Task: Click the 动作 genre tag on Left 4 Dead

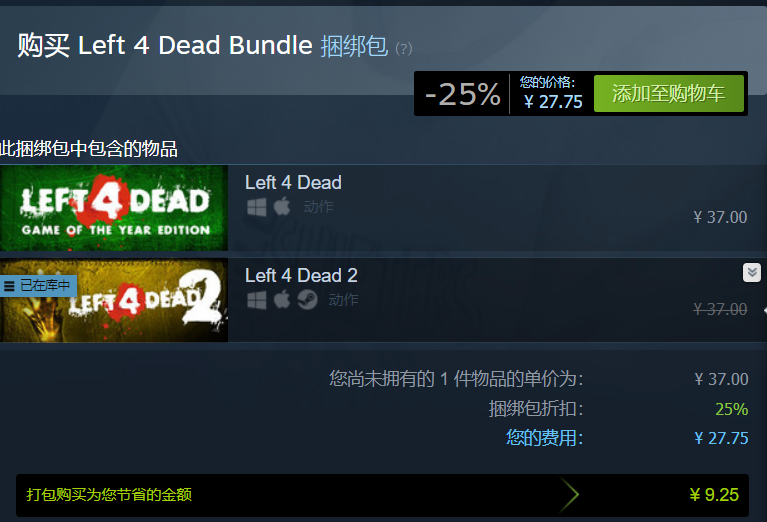Action: click(x=318, y=207)
